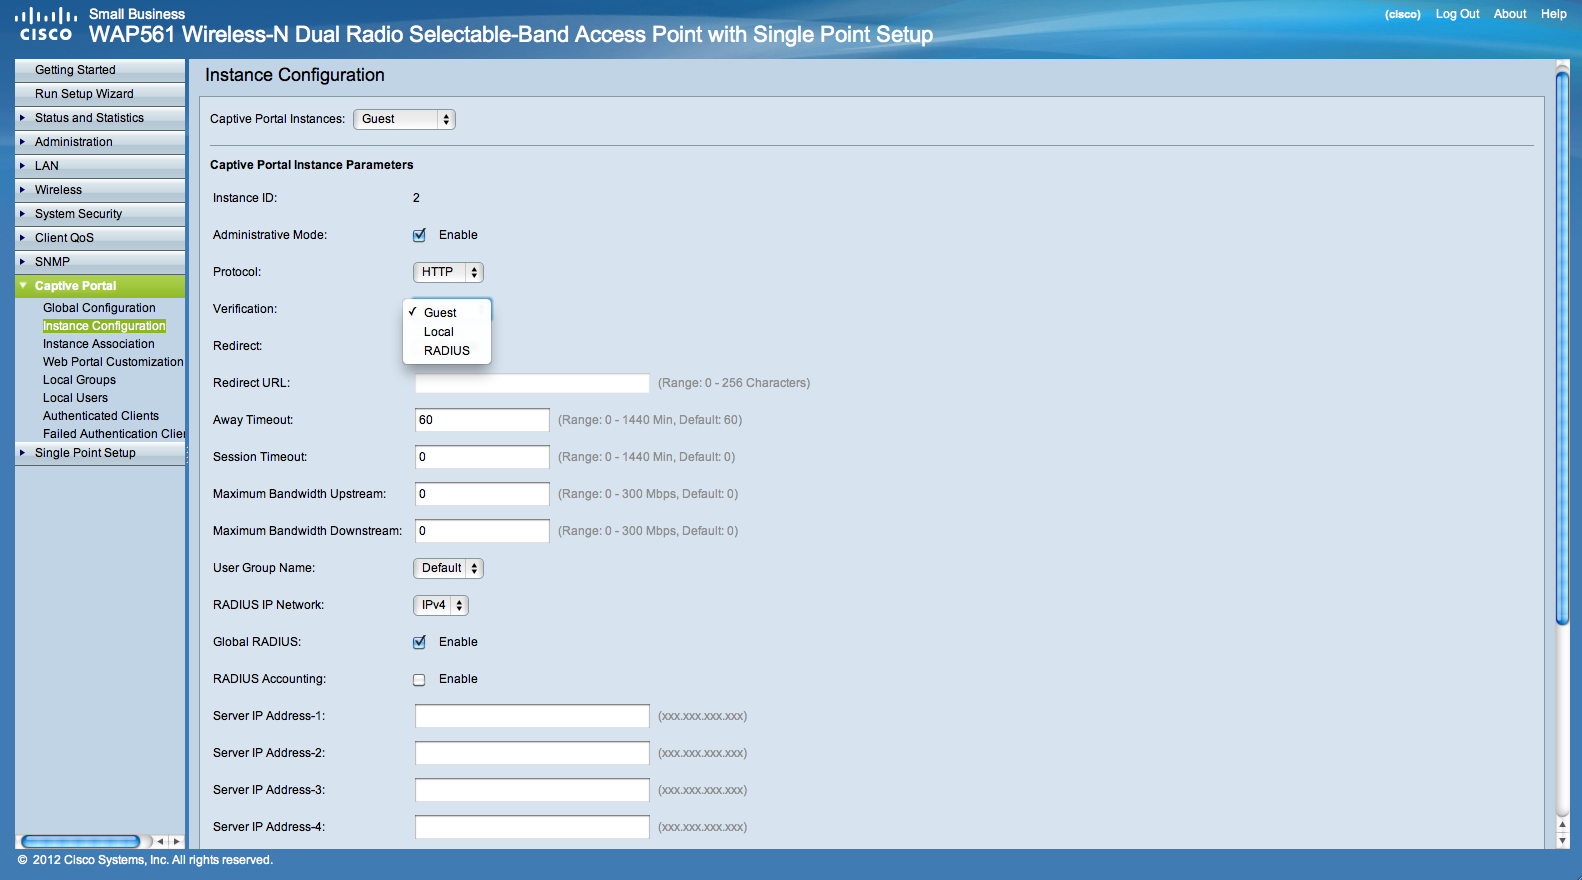Open Instance Association page
The image size is (1582, 880).
coord(98,344)
